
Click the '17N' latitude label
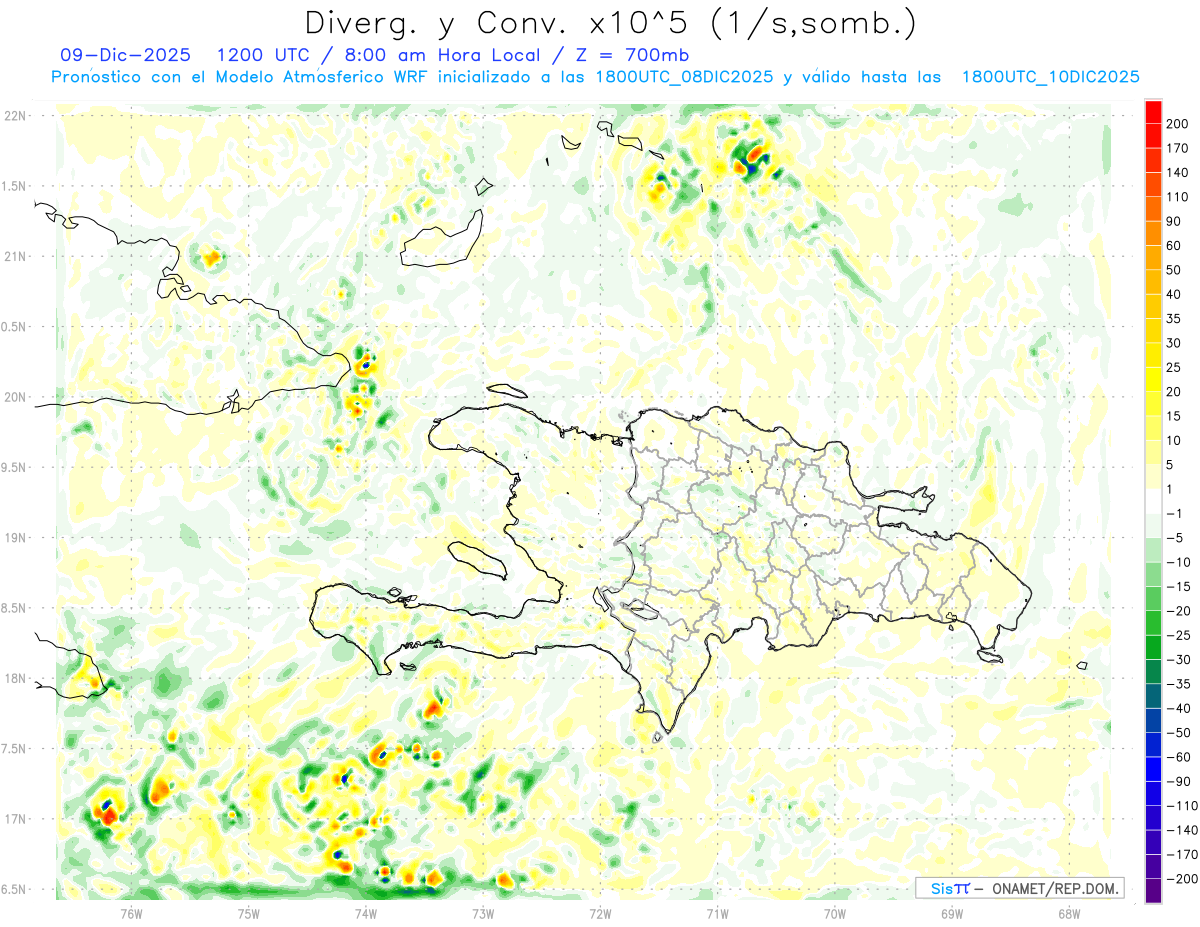pyautogui.click(x=16, y=819)
